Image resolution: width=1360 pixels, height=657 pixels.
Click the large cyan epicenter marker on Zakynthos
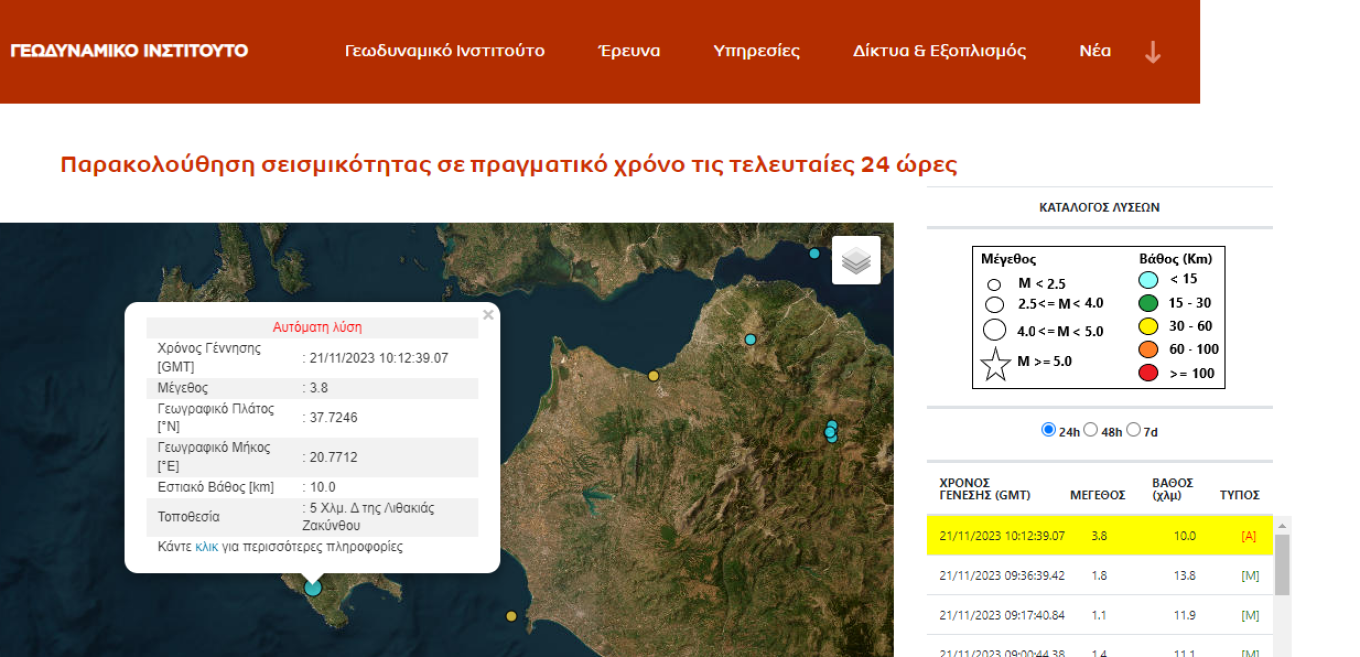313,587
